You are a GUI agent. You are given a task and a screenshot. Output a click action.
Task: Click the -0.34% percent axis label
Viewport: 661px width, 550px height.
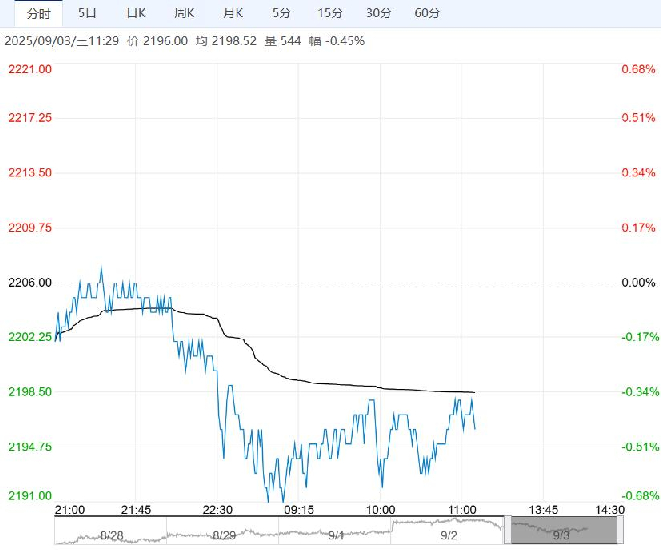640,392
